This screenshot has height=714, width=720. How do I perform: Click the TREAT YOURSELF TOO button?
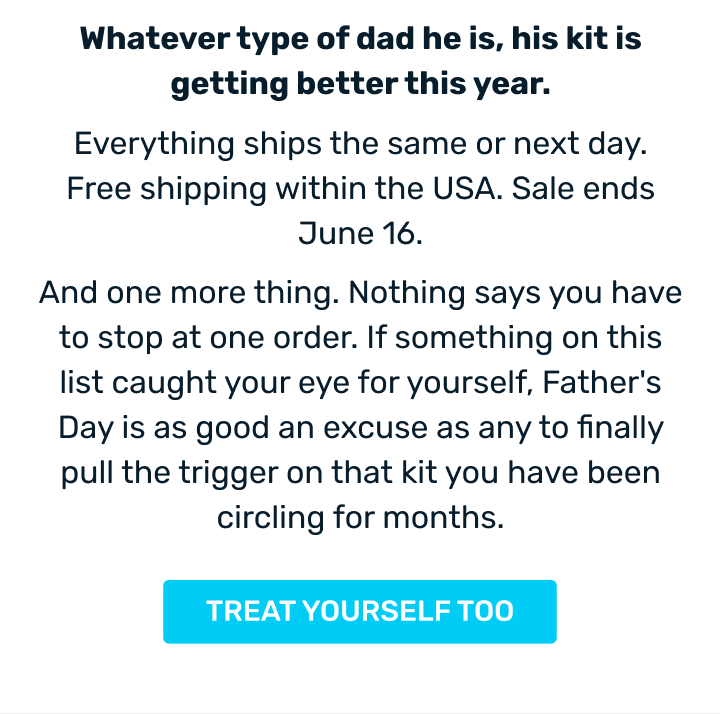(360, 611)
